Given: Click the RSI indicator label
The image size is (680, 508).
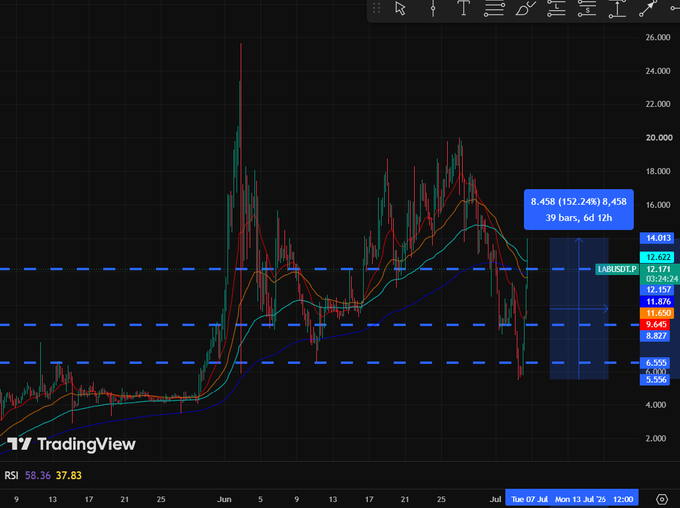Looking at the screenshot, I should tap(11, 475).
